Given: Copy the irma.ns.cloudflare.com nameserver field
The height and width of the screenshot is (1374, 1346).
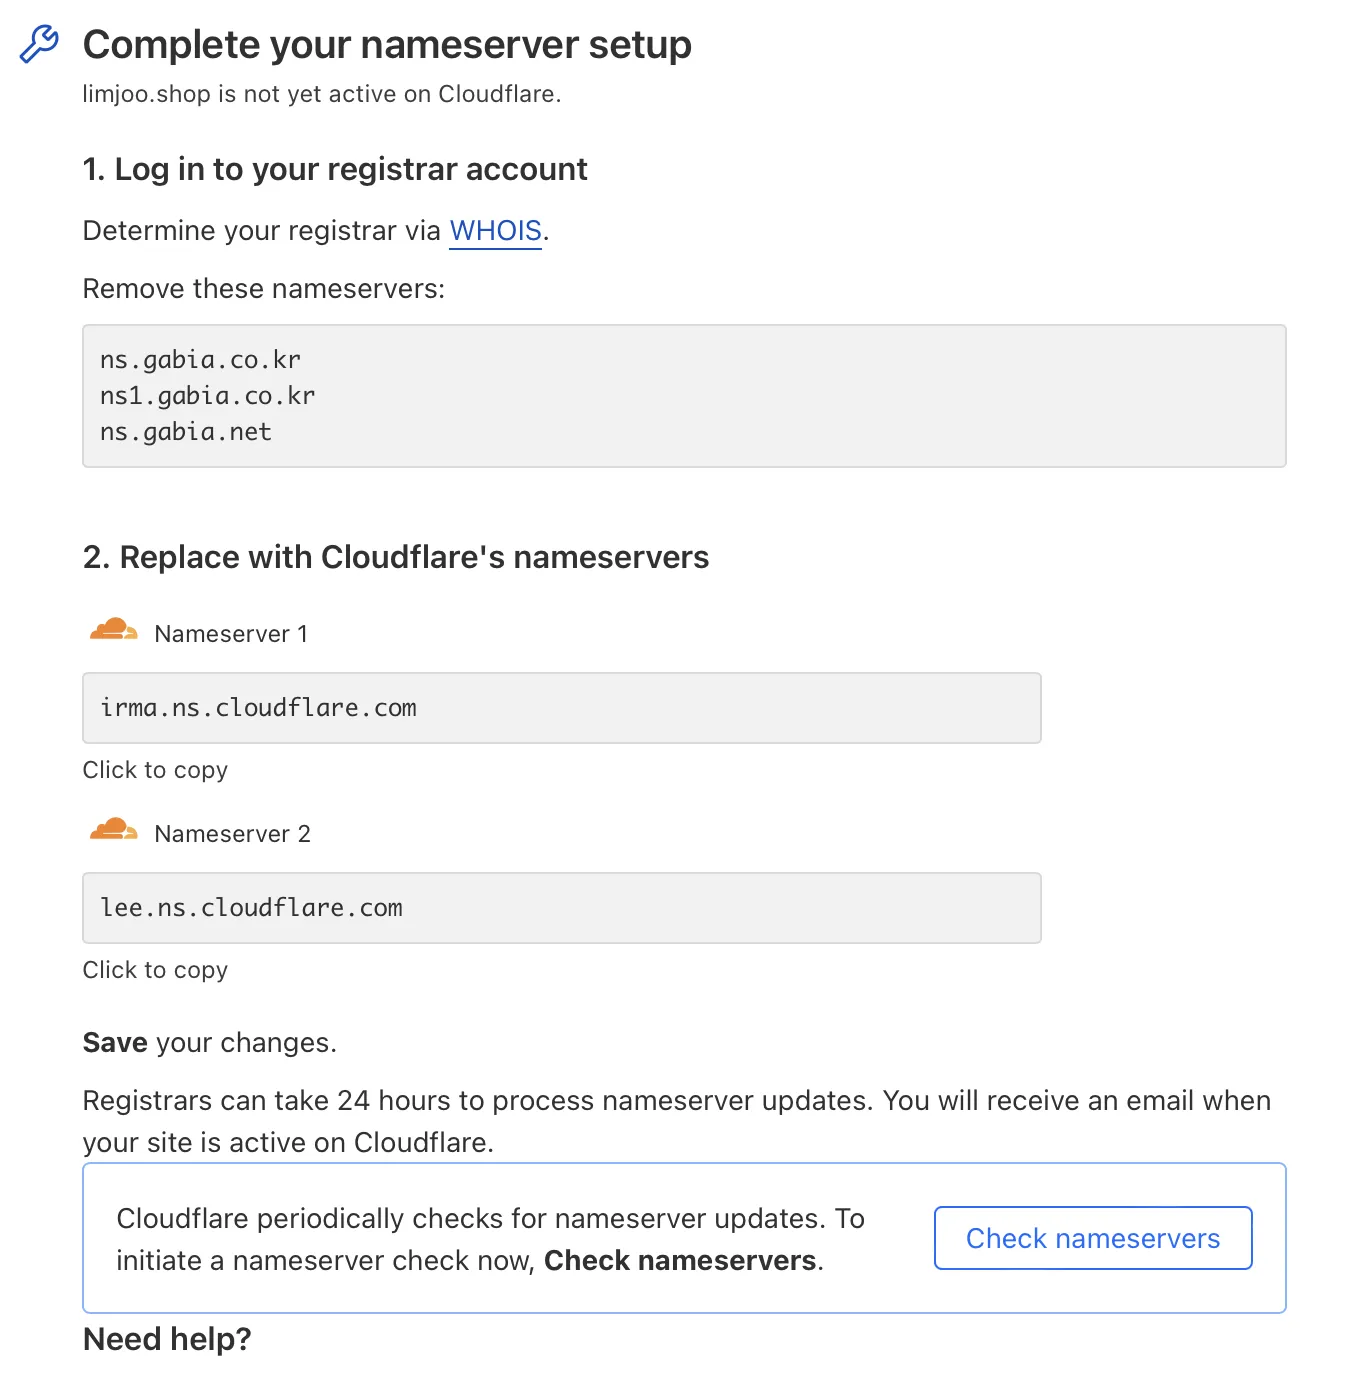Looking at the screenshot, I should pyautogui.click(x=560, y=708).
